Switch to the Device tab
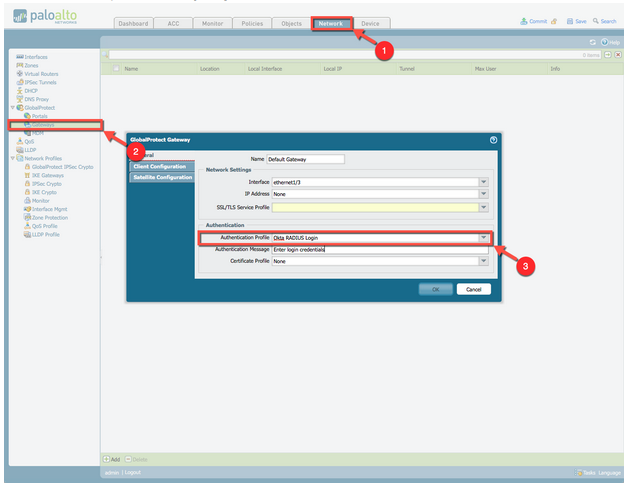This screenshot has height=493, width=635. click(369, 22)
